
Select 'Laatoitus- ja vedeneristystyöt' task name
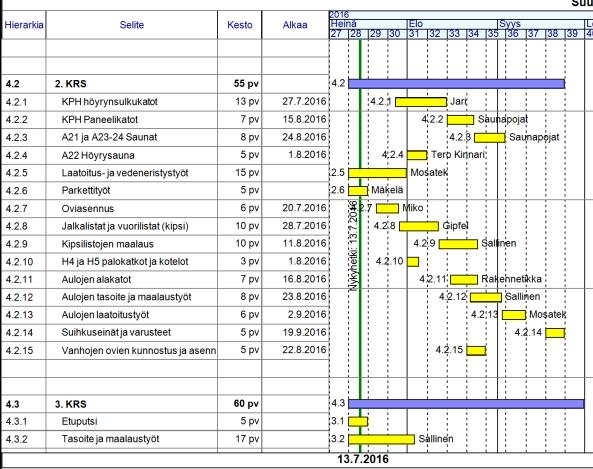125,173
